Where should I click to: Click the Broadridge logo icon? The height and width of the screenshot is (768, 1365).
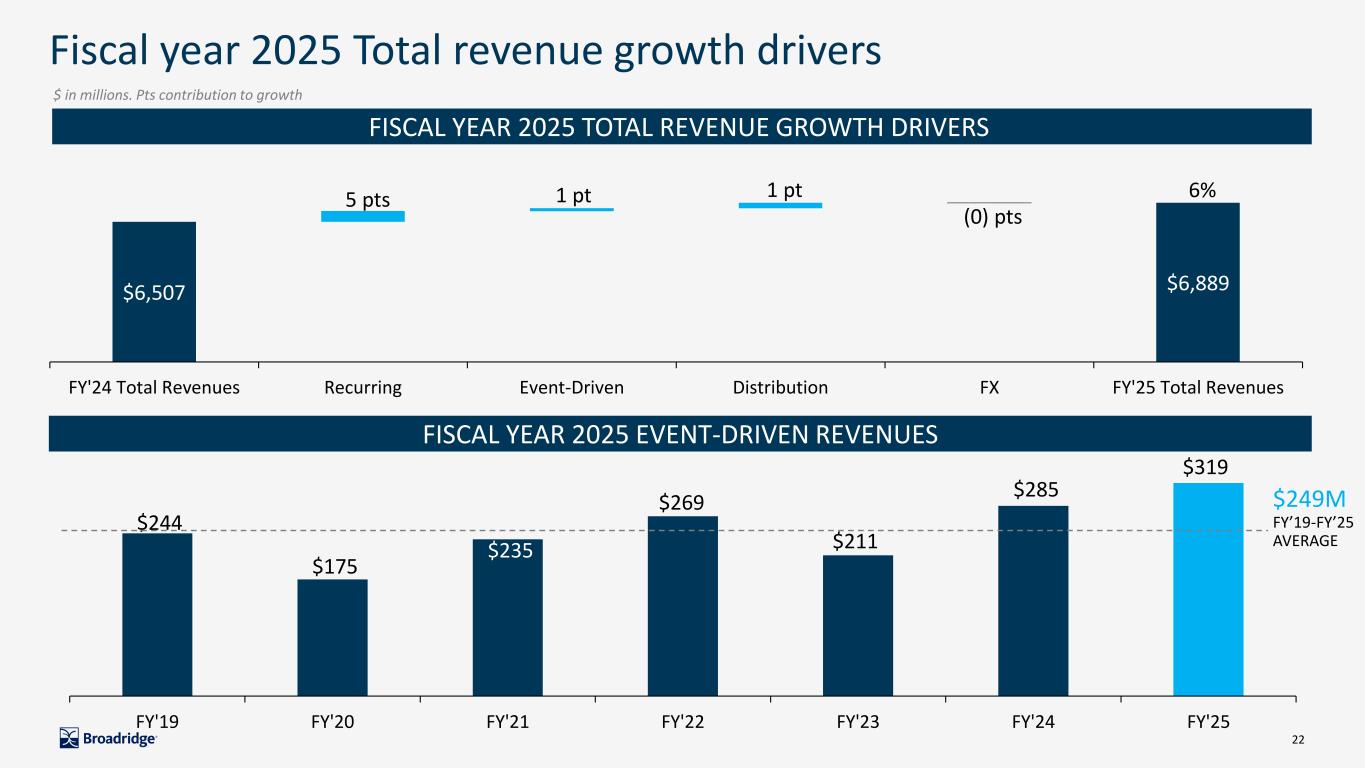point(70,739)
